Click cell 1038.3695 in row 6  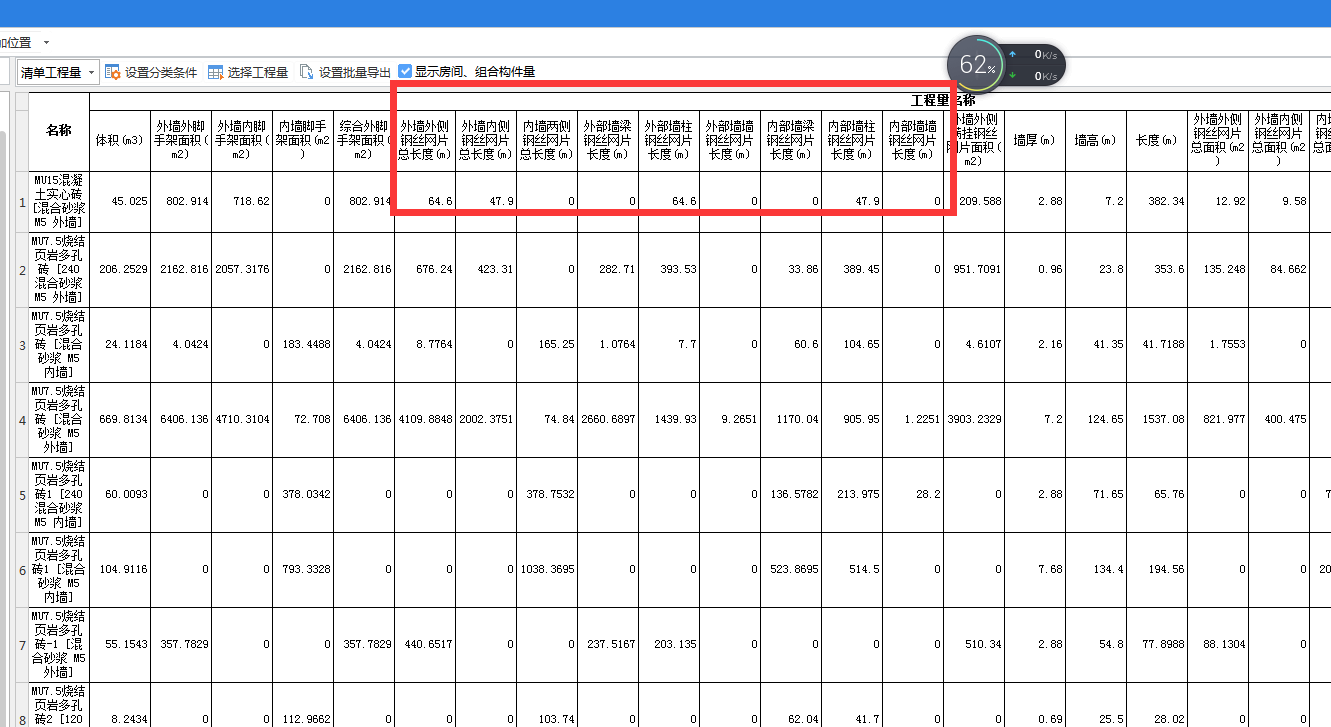pos(547,570)
